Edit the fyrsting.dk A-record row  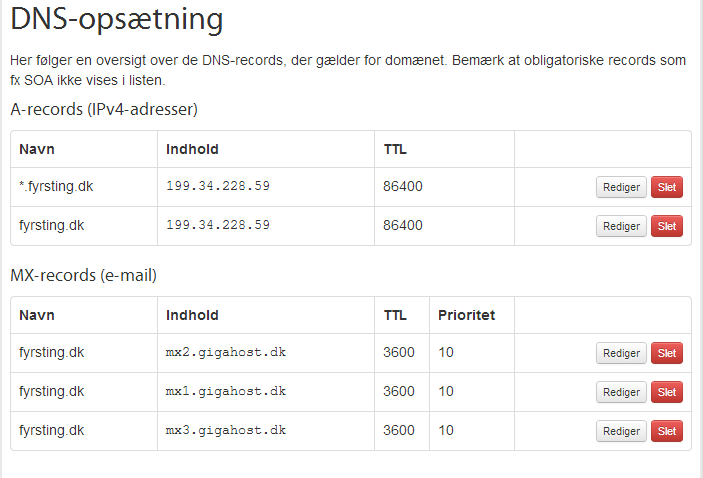pos(621,226)
